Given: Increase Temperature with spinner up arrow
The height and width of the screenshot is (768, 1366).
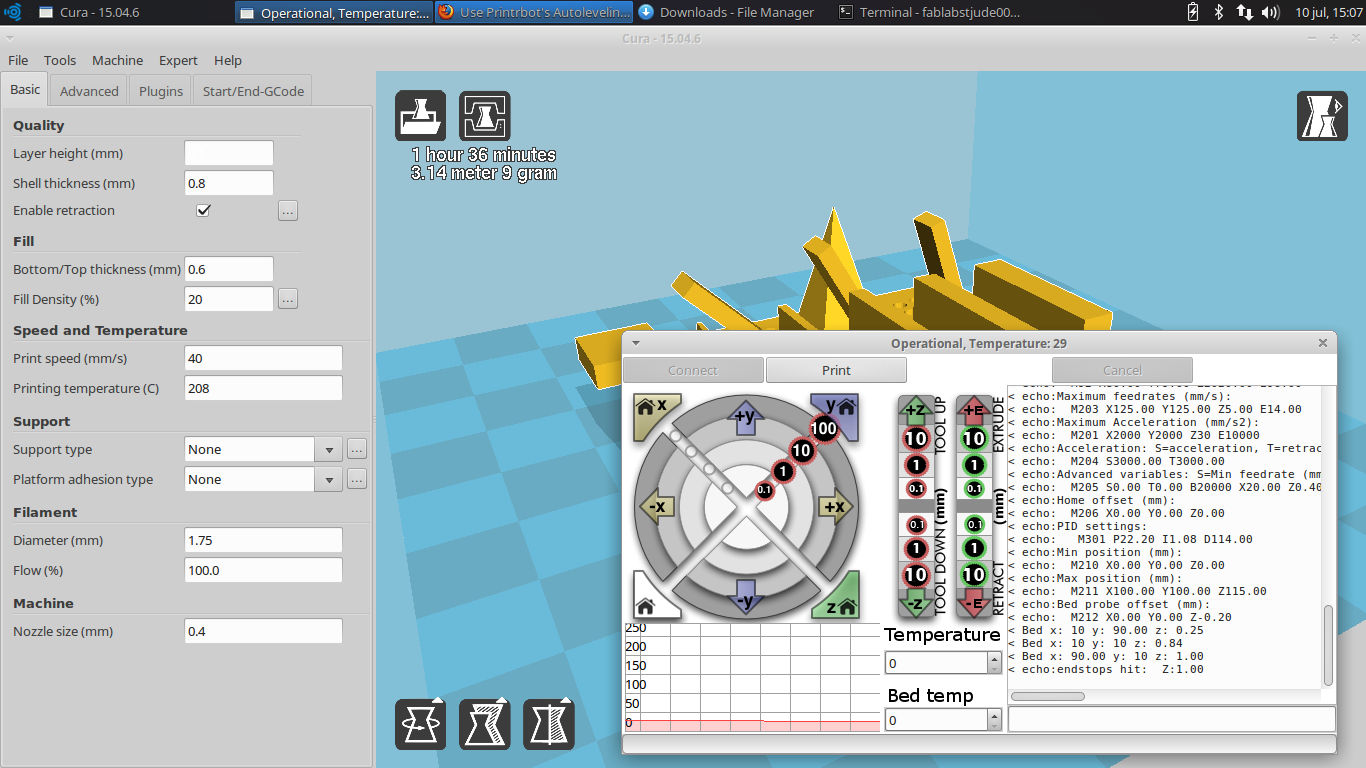Looking at the screenshot, I should point(994,658).
